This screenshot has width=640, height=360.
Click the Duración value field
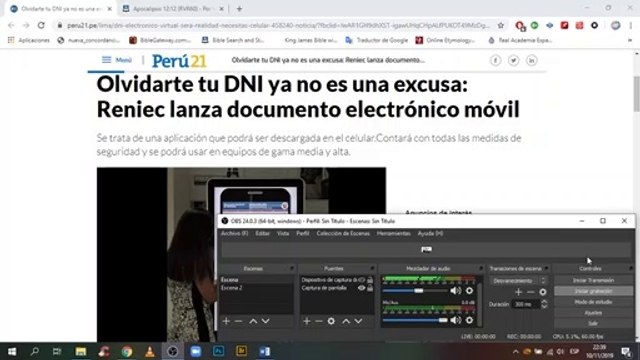(526, 304)
